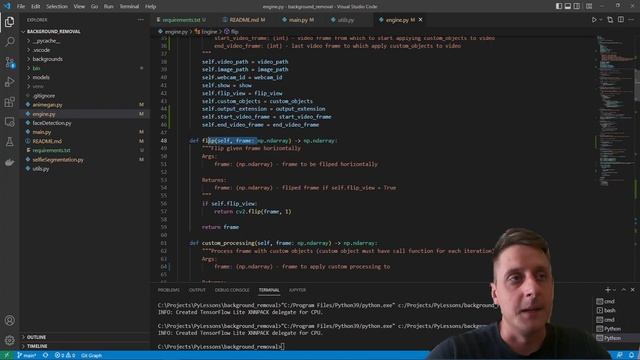The width and height of the screenshot is (640, 360).
Task: Open the Explorer view in activity bar
Action: (x=9, y=22)
